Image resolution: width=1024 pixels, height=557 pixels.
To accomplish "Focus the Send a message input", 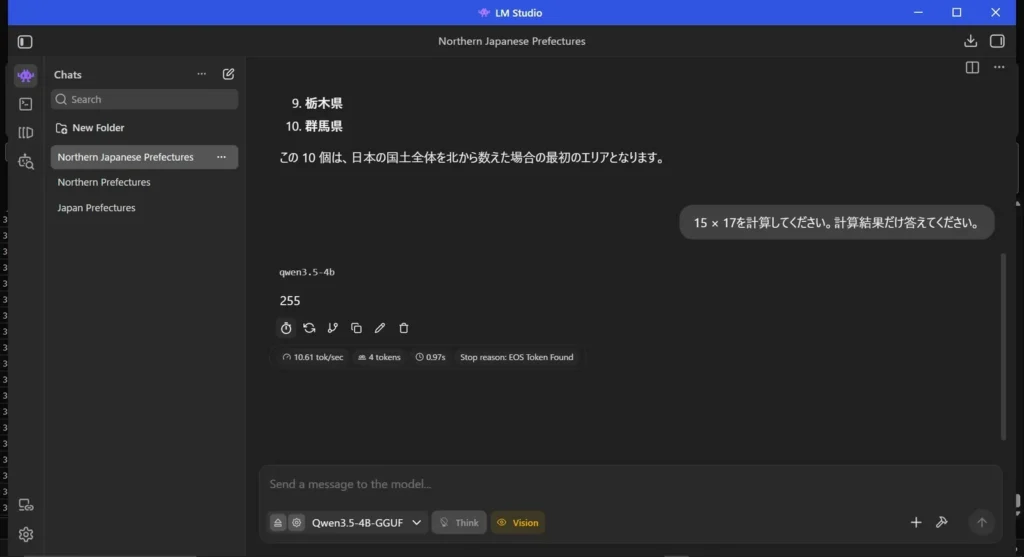I will point(630,484).
